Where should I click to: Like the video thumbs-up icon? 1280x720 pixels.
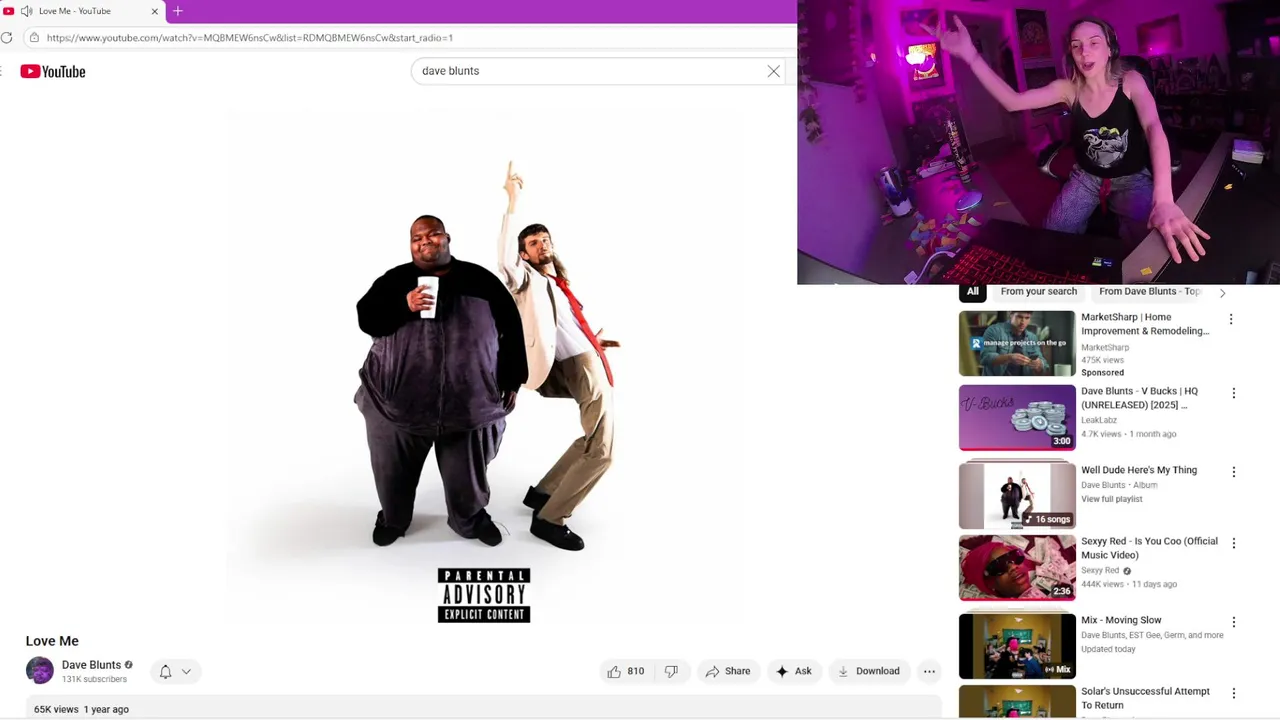614,671
